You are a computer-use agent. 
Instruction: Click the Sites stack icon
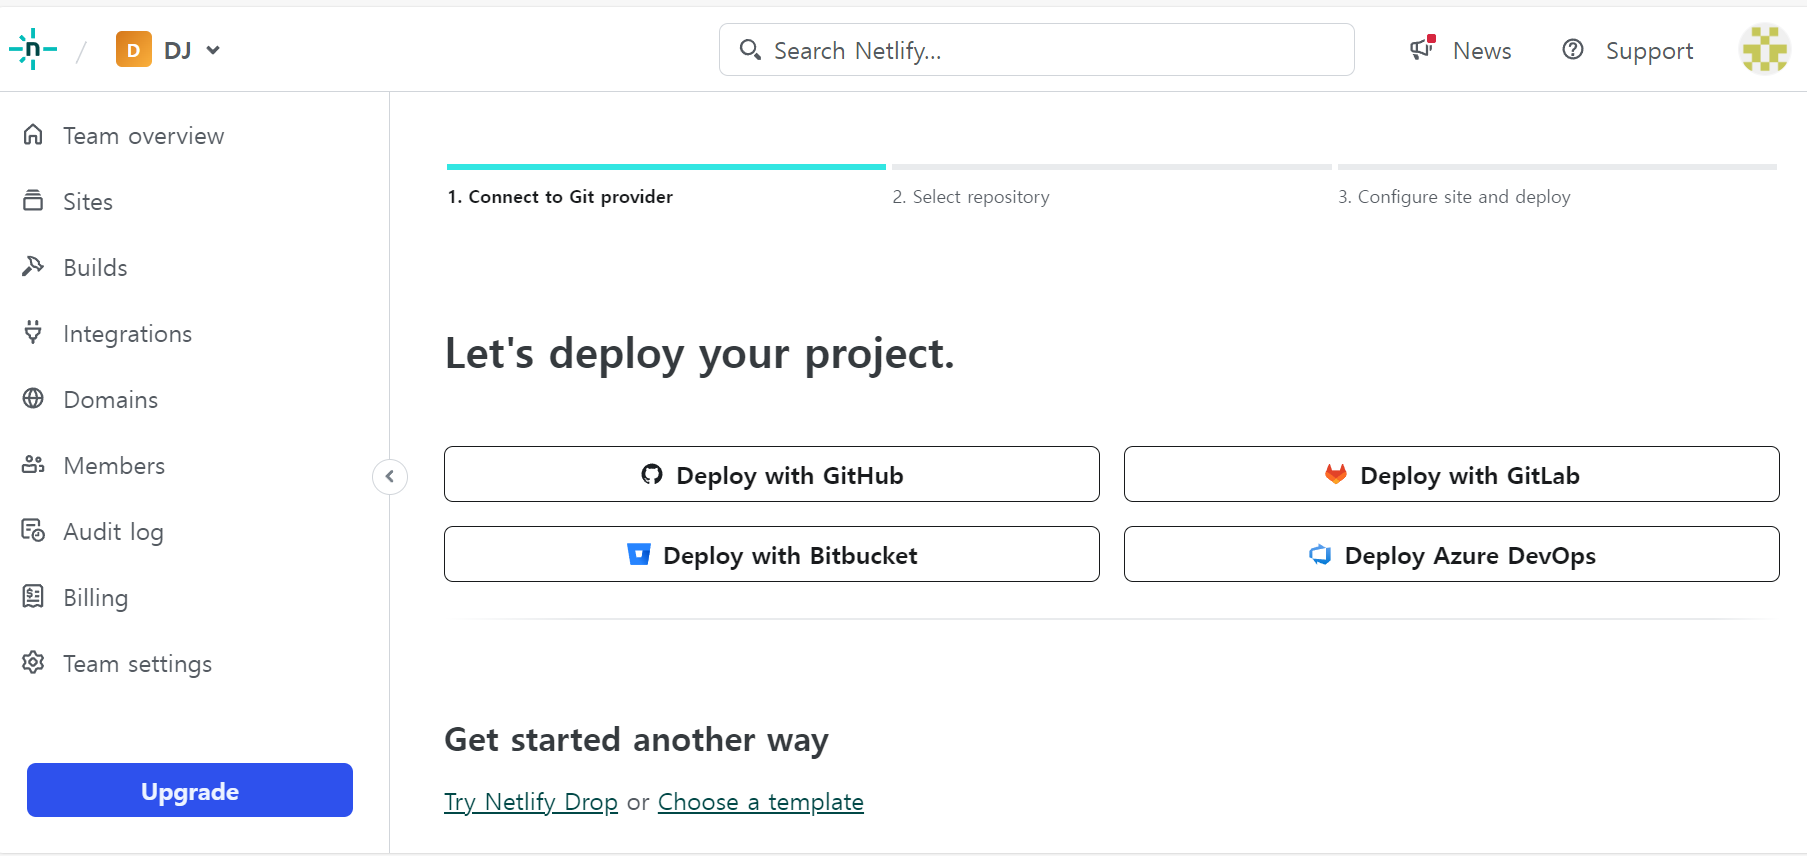[x=33, y=200]
